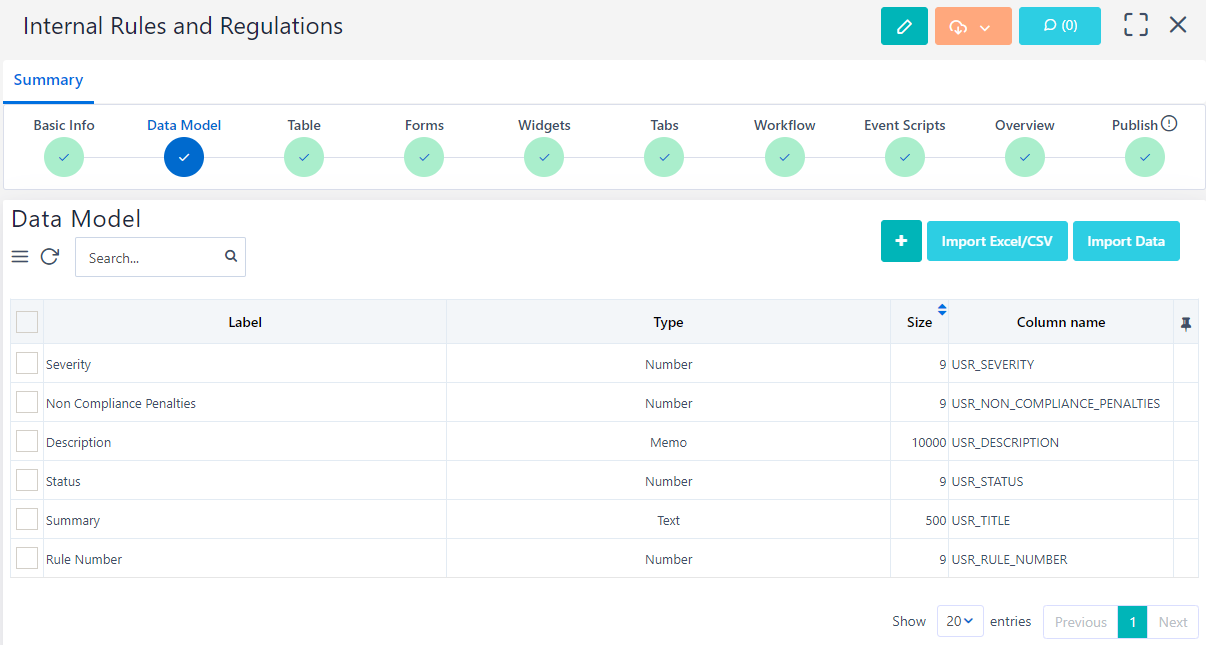The image size is (1206, 645).
Task: Add a new field with plus button
Action: [x=901, y=241]
